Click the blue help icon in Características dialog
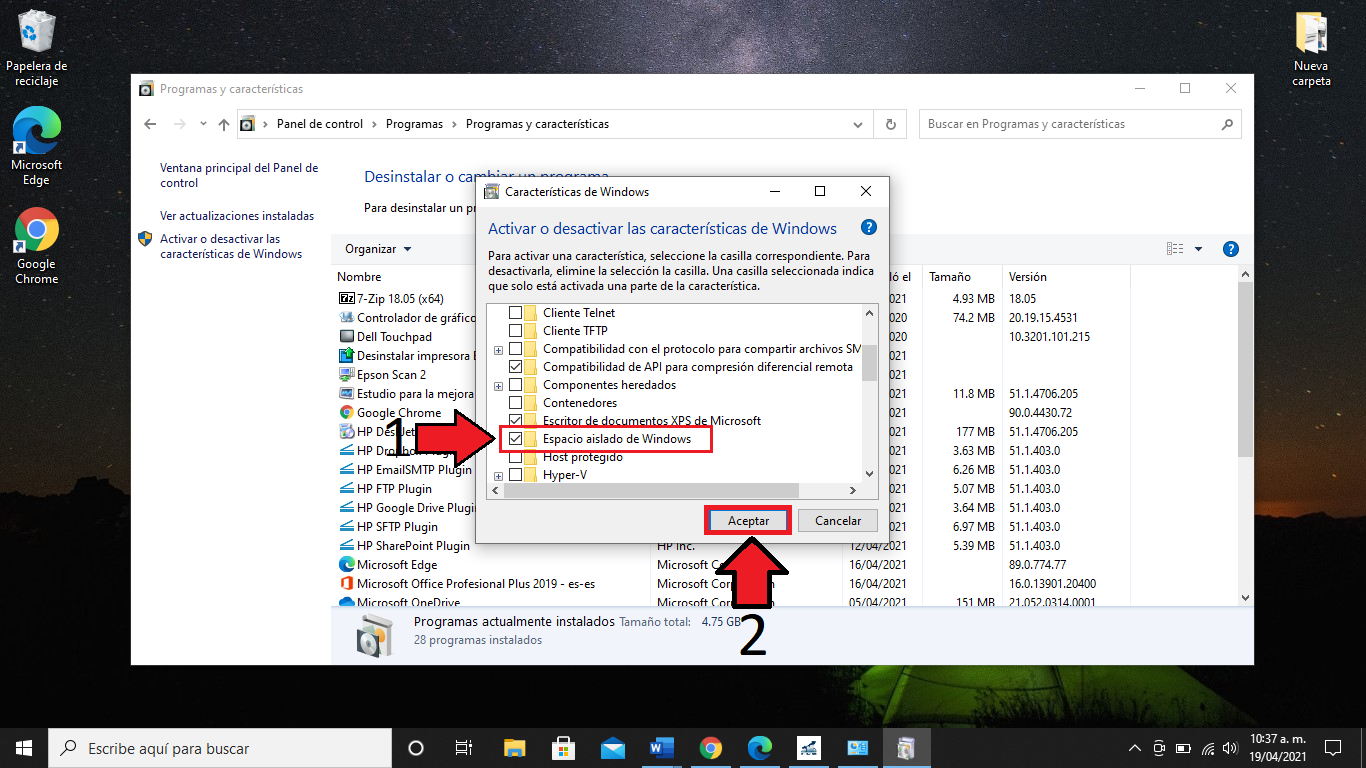The height and width of the screenshot is (768, 1366). (869, 228)
